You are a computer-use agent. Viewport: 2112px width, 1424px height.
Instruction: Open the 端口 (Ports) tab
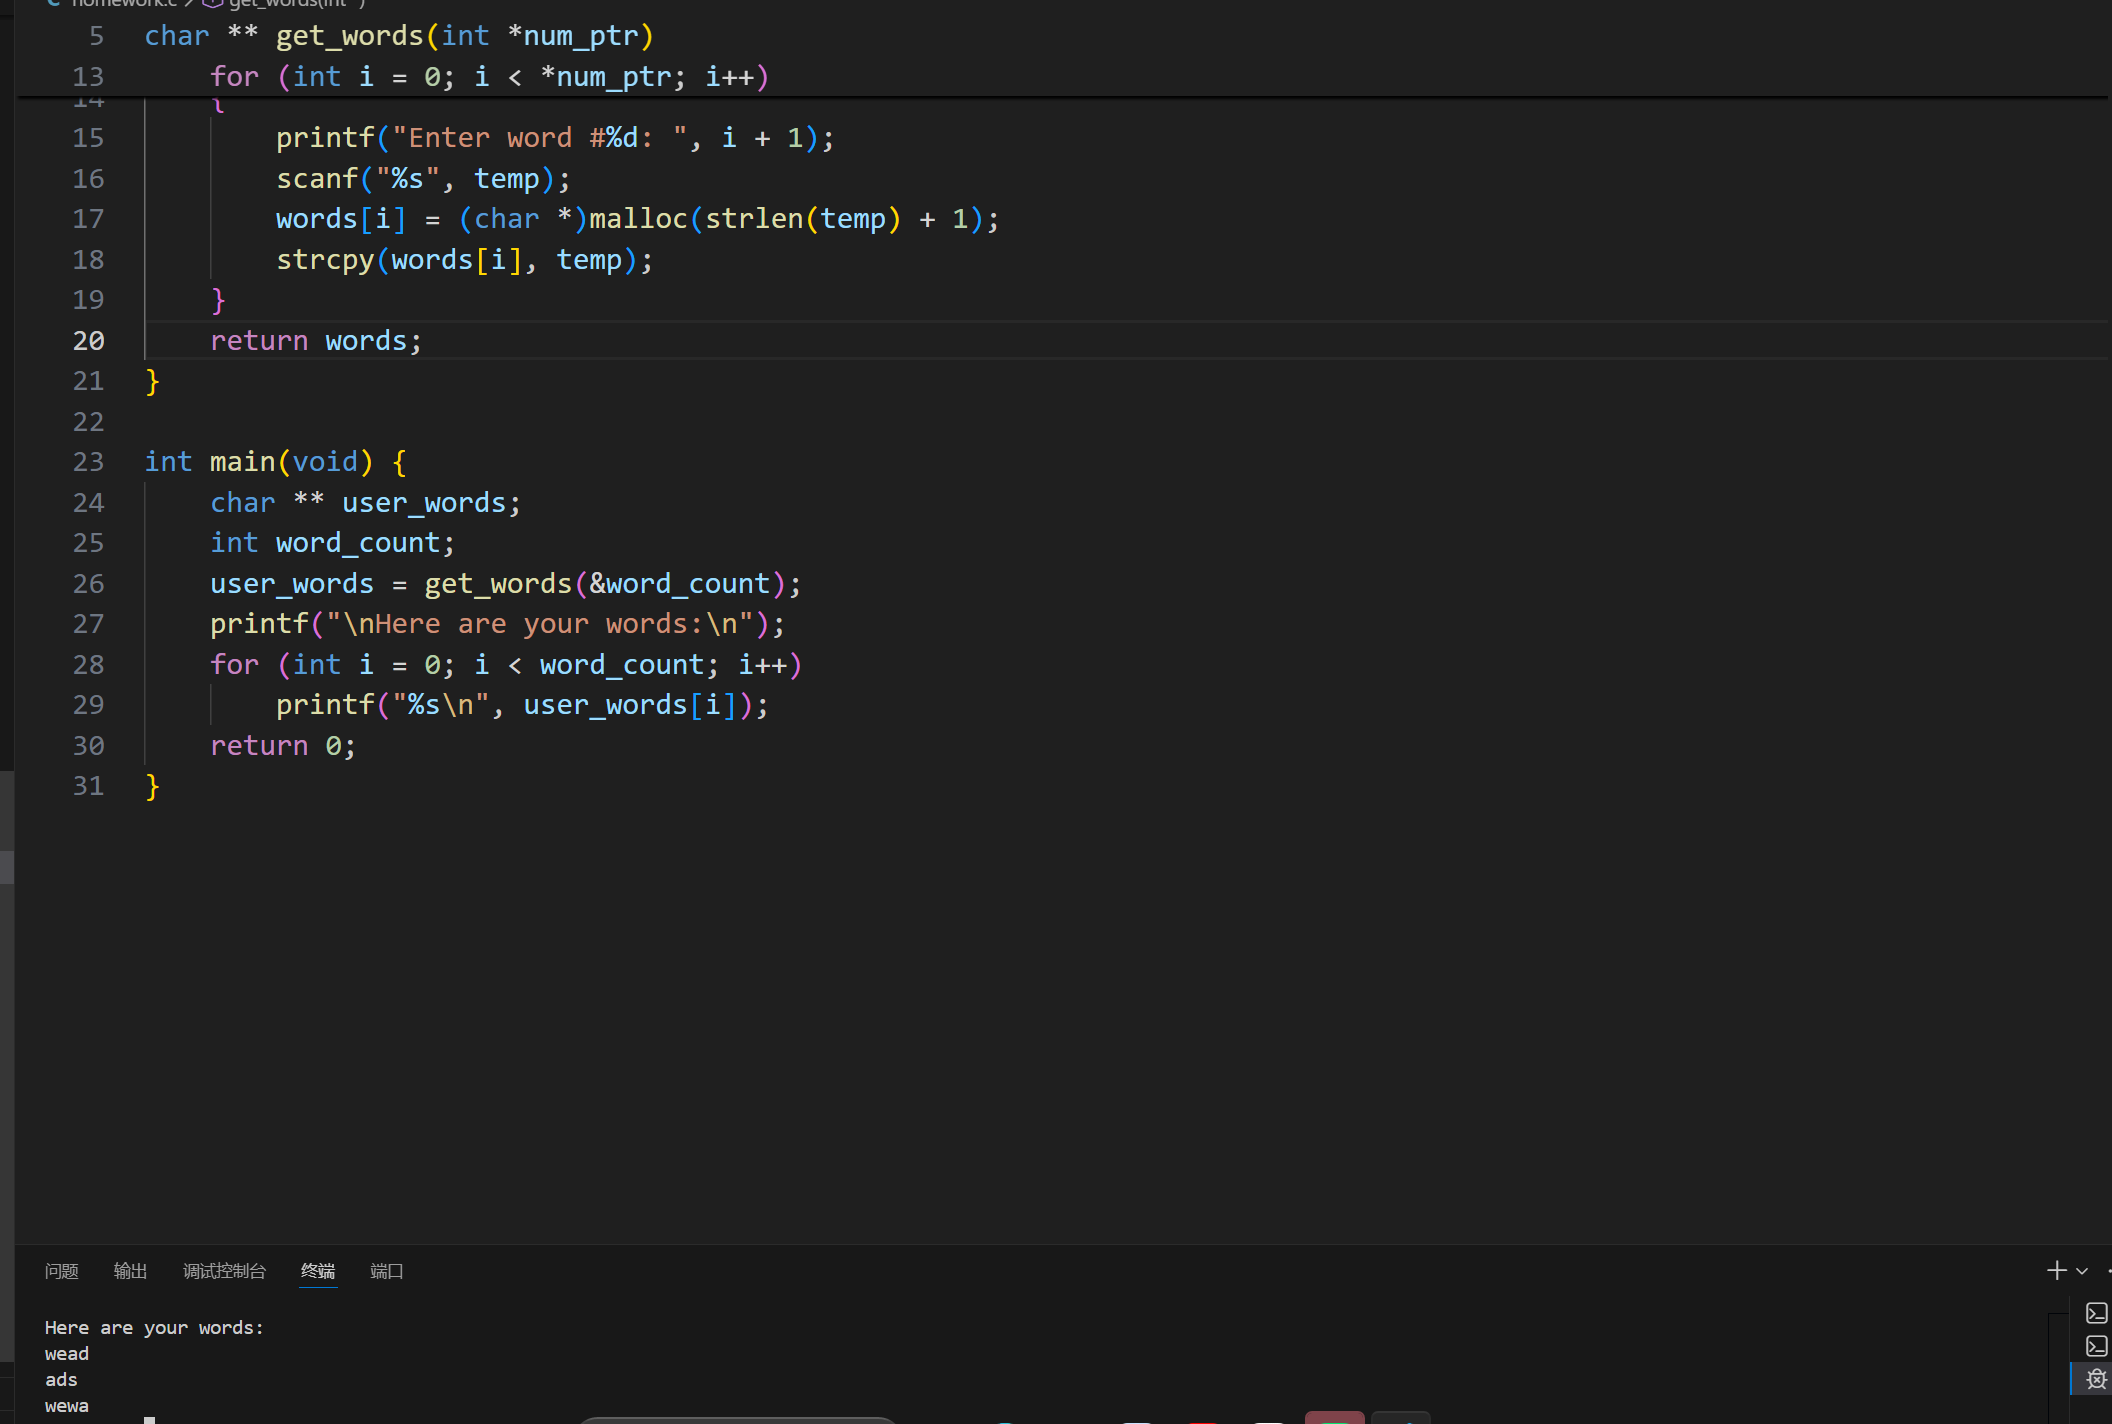386,1271
